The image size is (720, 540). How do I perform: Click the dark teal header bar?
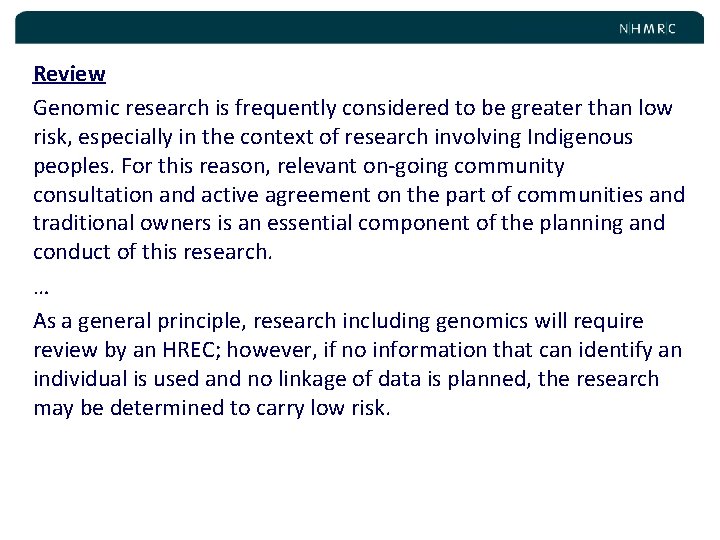coord(360,28)
